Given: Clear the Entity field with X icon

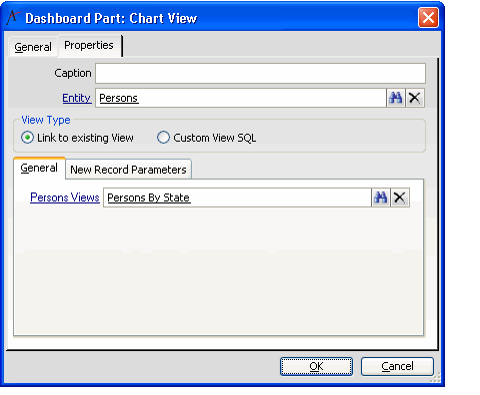Looking at the screenshot, I should (415, 98).
